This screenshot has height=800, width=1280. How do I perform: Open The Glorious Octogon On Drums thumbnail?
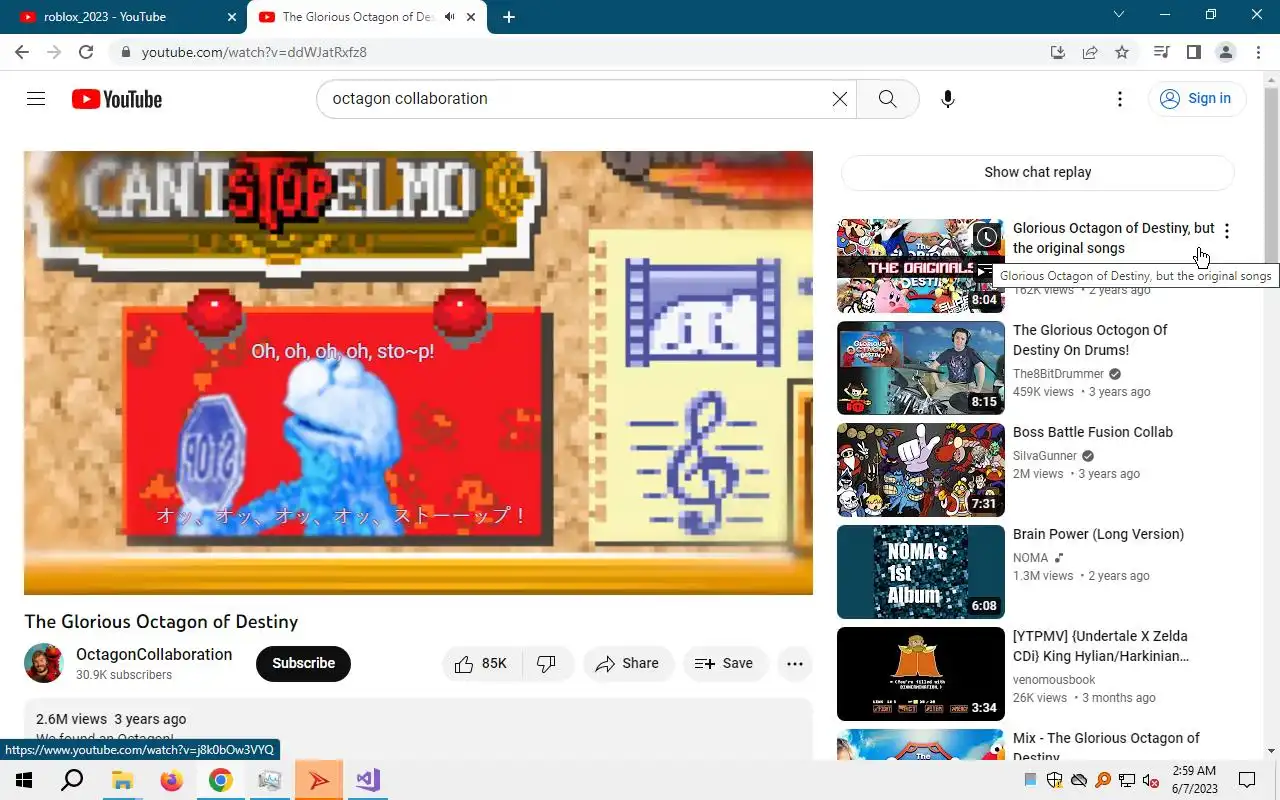[x=921, y=368]
